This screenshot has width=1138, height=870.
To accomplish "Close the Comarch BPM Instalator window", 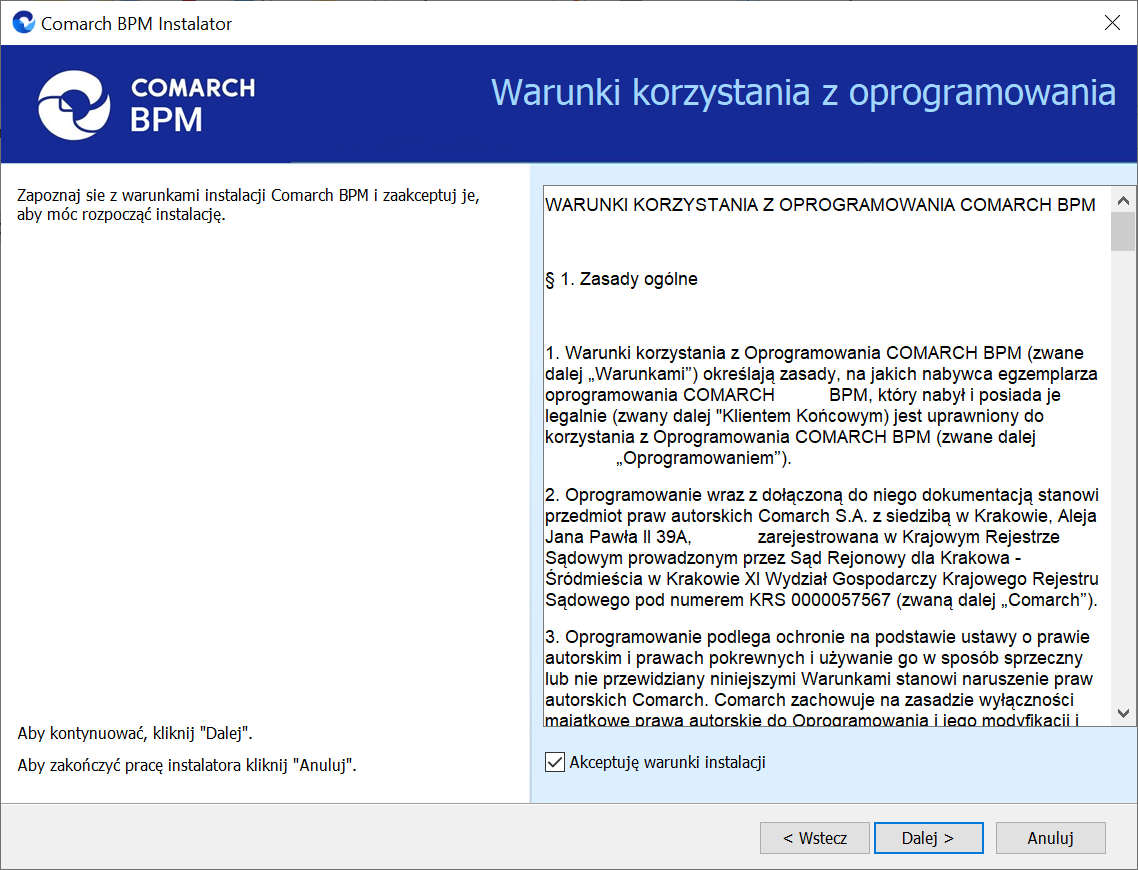I will (1112, 22).
